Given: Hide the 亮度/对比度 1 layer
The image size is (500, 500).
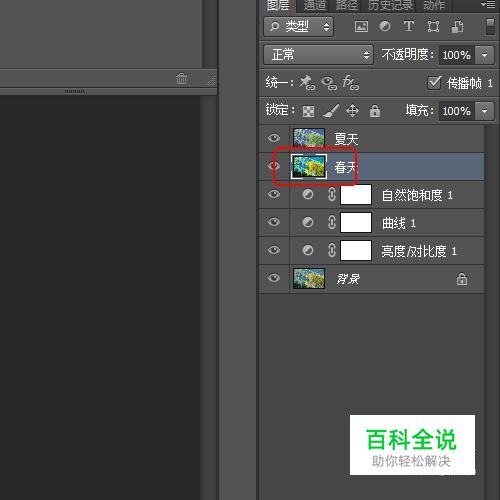Looking at the screenshot, I should tap(274, 250).
